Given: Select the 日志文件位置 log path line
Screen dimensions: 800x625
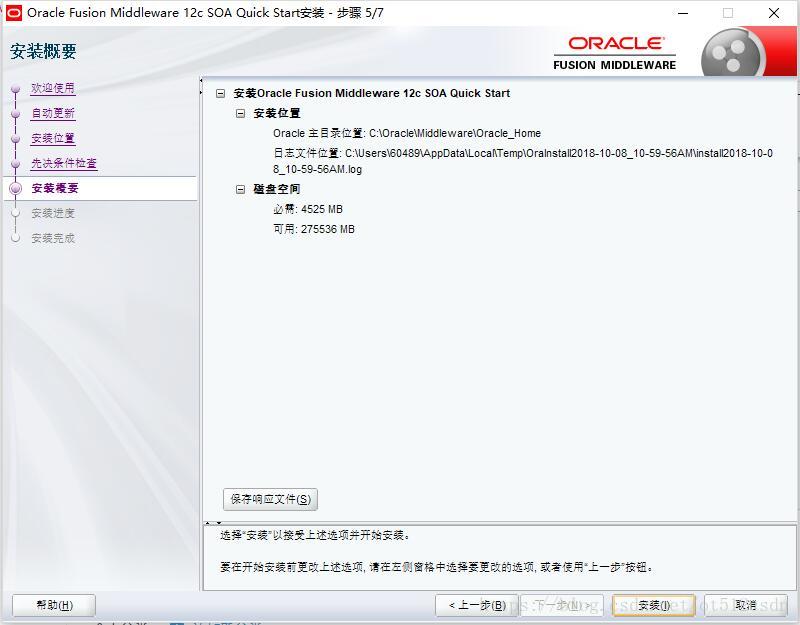Looking at the screenshot, I should click(523, 161).
